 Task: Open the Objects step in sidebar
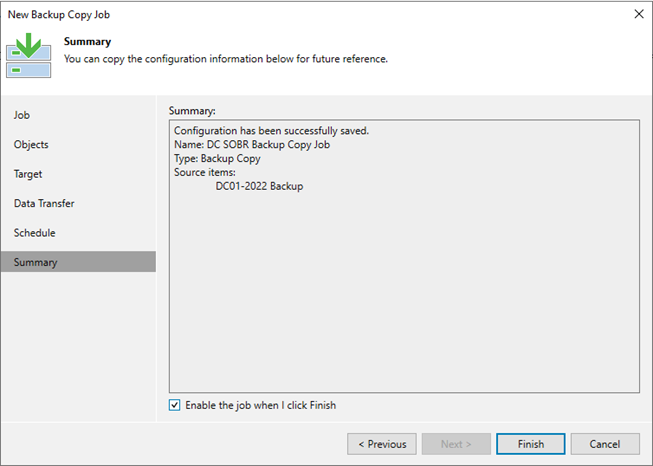(31, 145)
